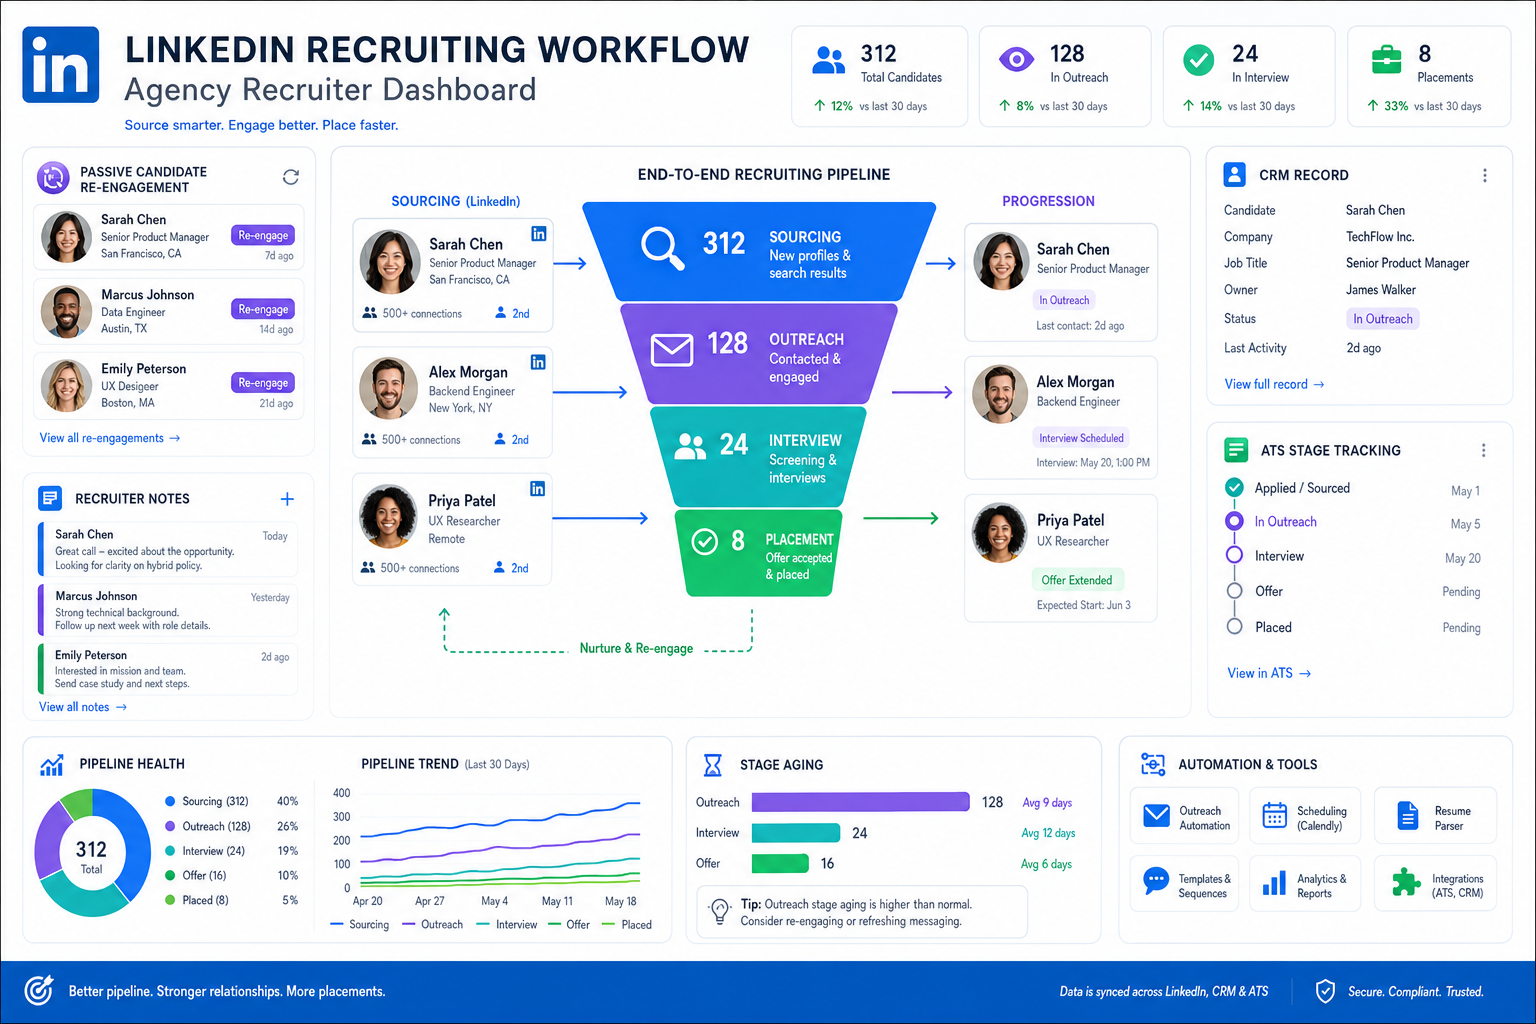Click the Nurture & Re-engage label
The height and width of the screenshot is (1024, 1536).
click(636, 648)
